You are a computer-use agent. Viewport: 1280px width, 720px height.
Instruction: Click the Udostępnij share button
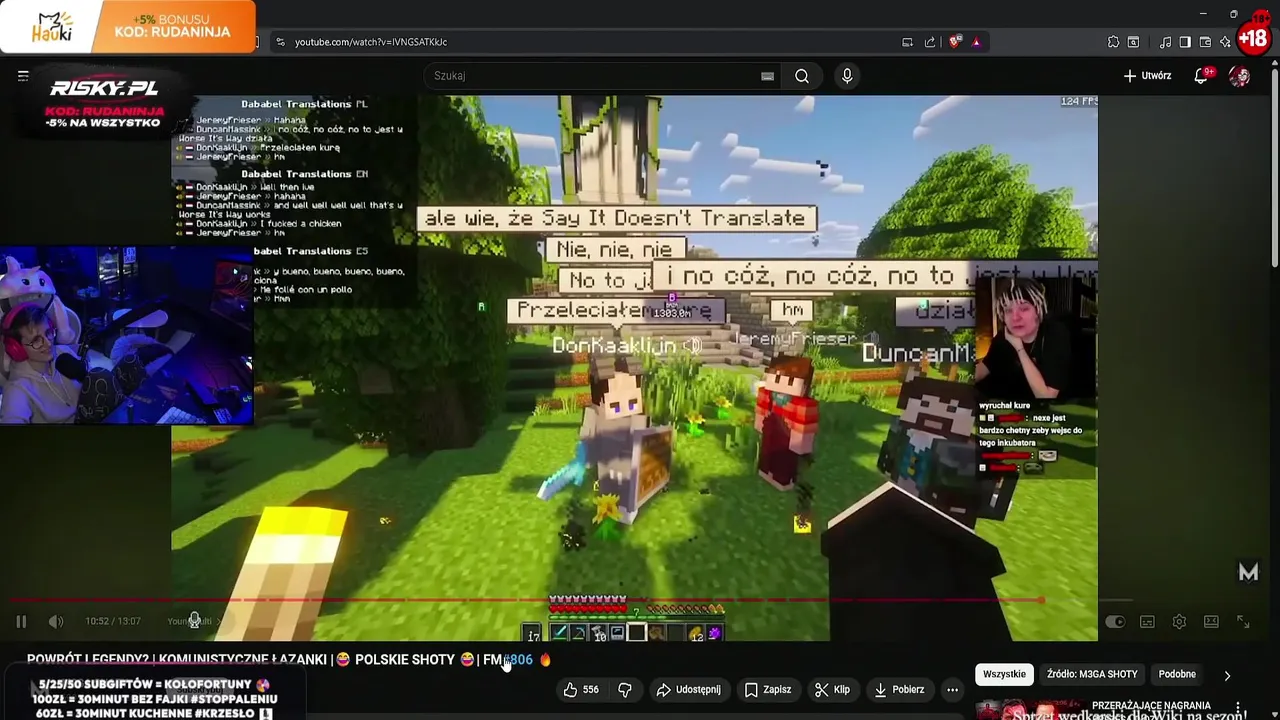tap(688, 689)
